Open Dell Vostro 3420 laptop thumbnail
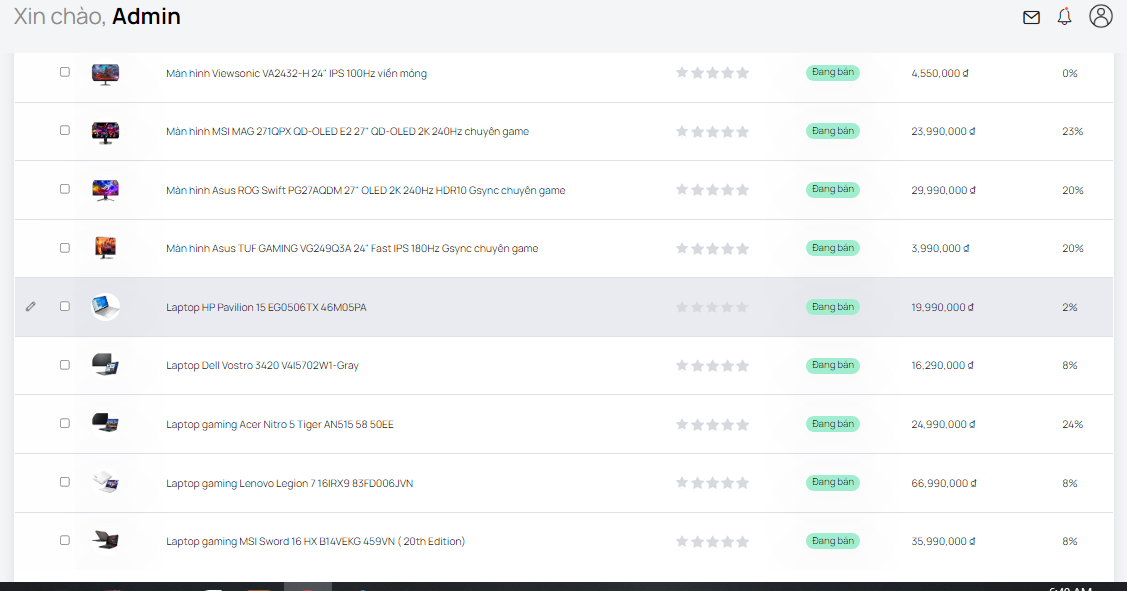Image resolution: width=1127 pixels, height=591 pixels. pyautogui.click(x=106, y=365)
